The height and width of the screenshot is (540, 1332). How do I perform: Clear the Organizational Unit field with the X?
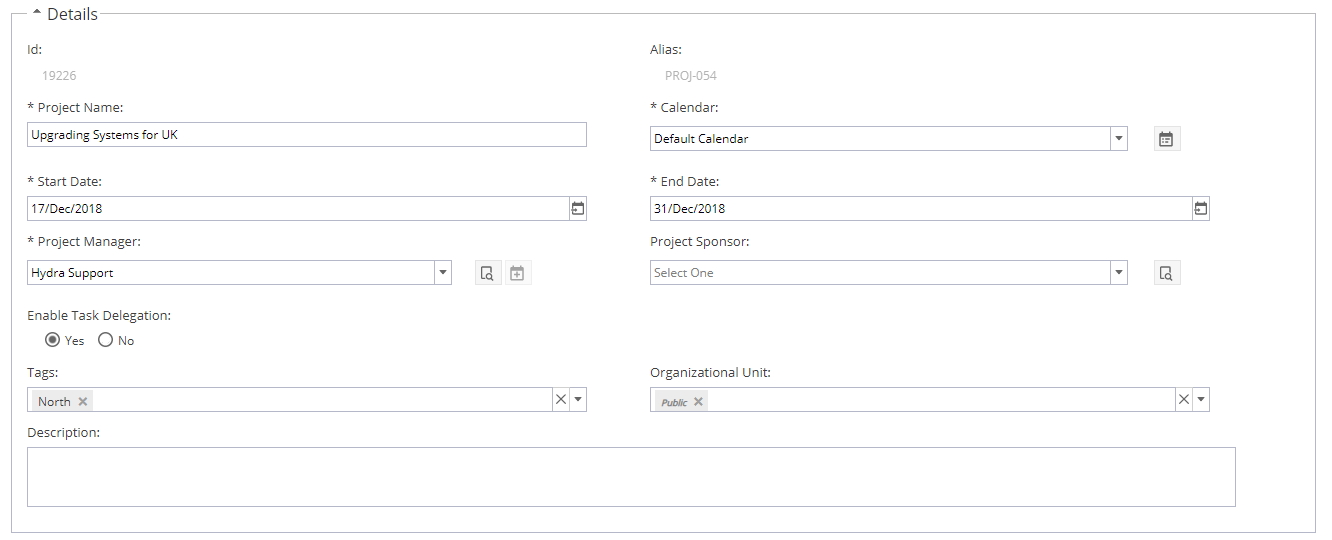click(1184, 399)
